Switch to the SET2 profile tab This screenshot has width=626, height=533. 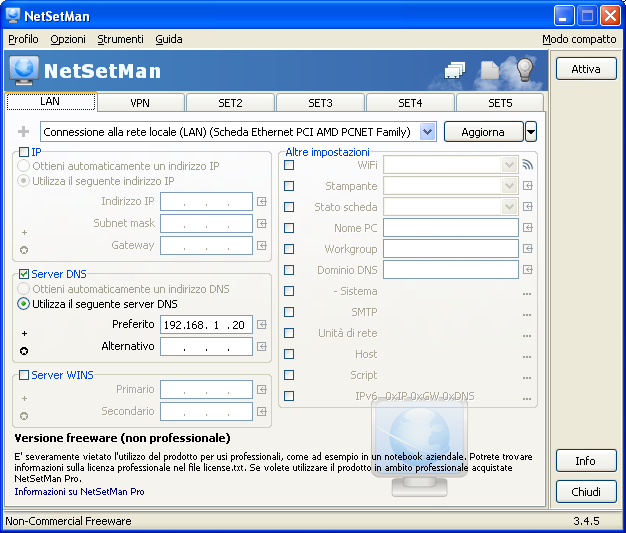pyautogui.click(x=230, y=103)
